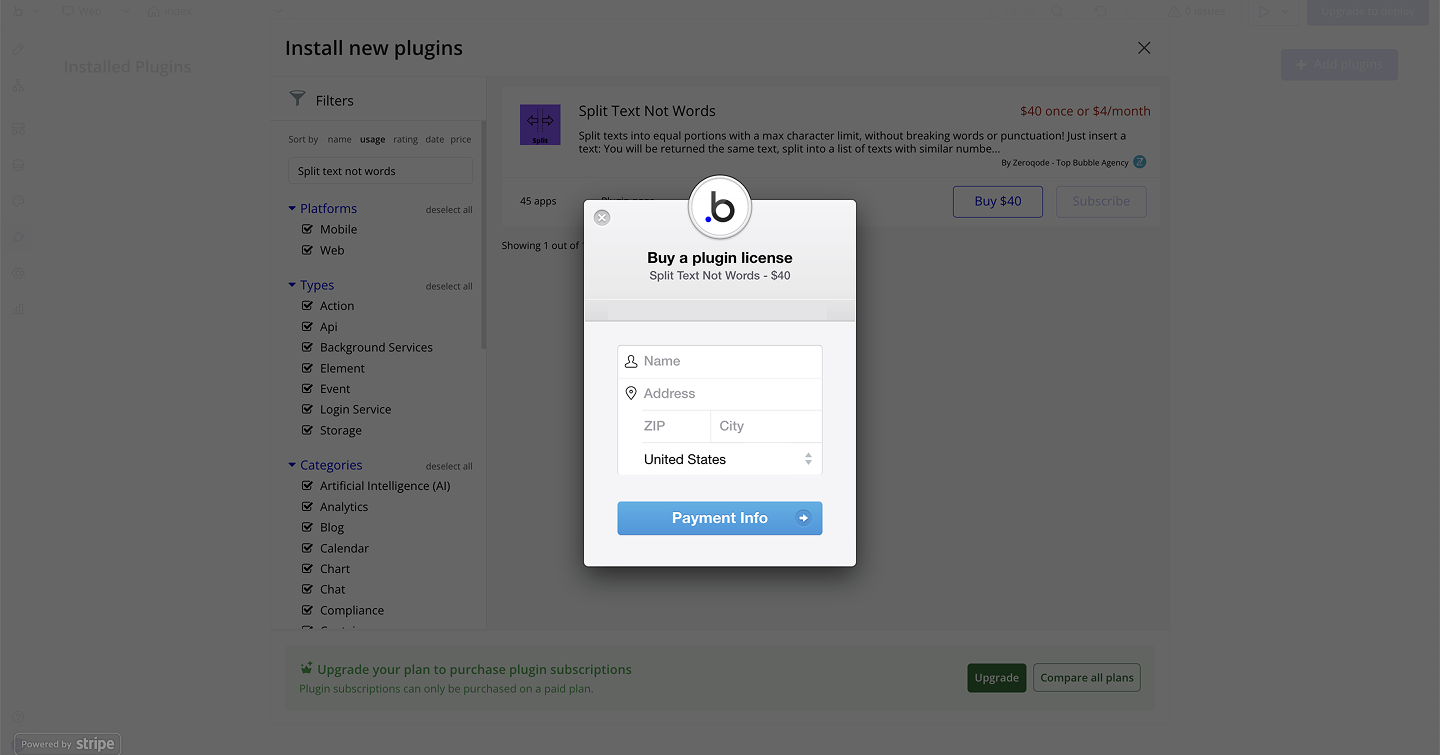
Task: Open Settings gear icon in left sidebar
Action: [x=18, y=273]
